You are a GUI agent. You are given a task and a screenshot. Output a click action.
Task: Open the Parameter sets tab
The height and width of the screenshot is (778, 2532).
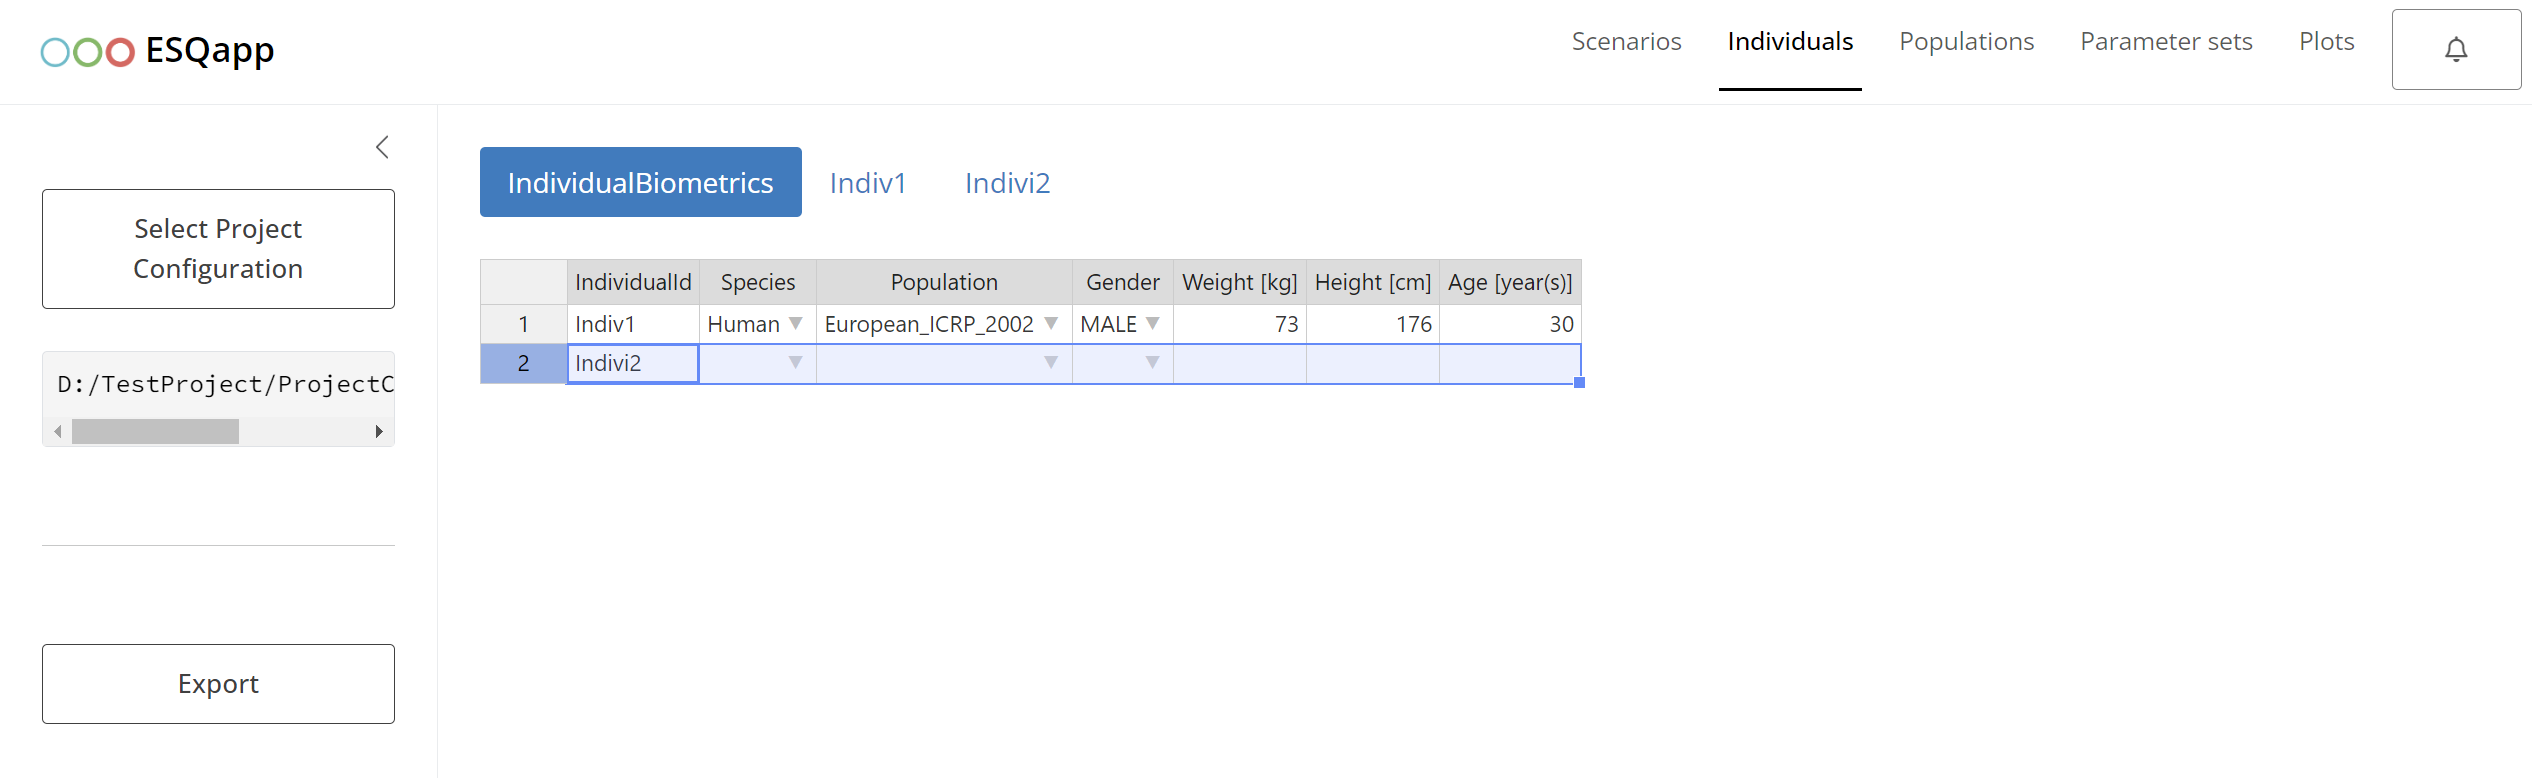(x=2166, y=42)
